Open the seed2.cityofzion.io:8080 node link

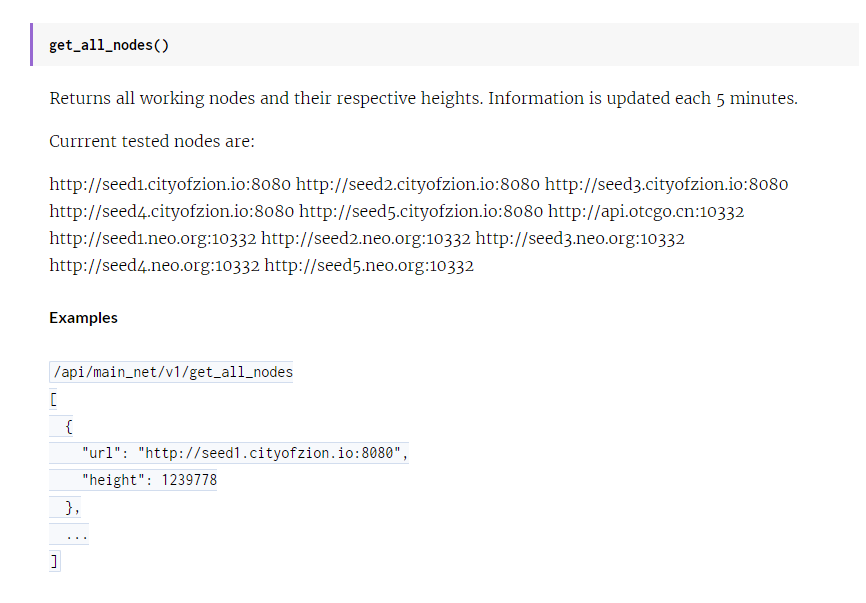tap(418, 185)
